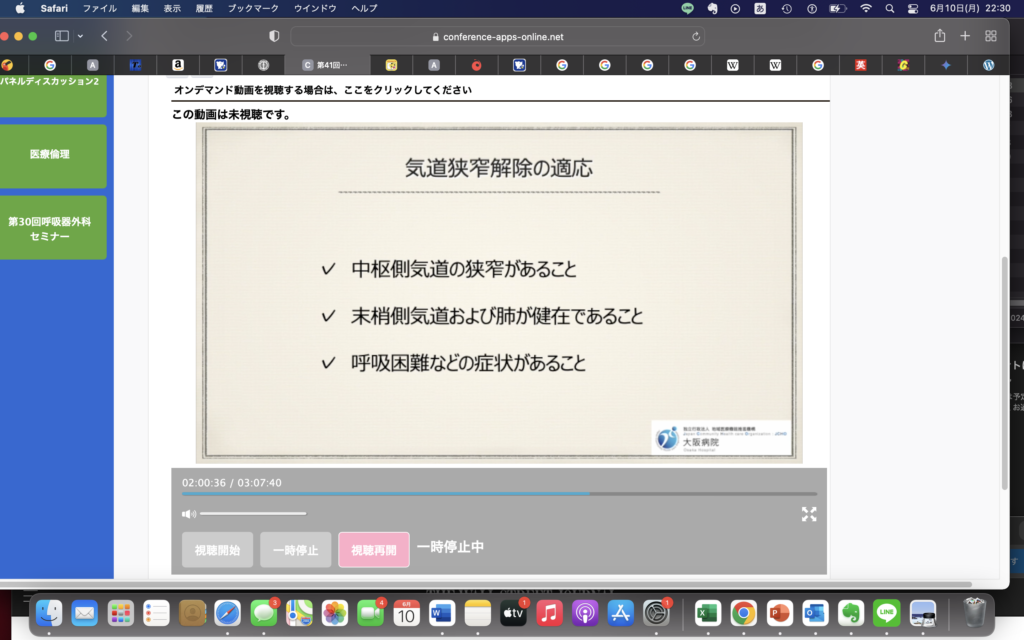Image resolution: width=1024 pixels, height=640 pixels.
Task: Open the 履歴 menu in menu bar
Action: (203, 8)
